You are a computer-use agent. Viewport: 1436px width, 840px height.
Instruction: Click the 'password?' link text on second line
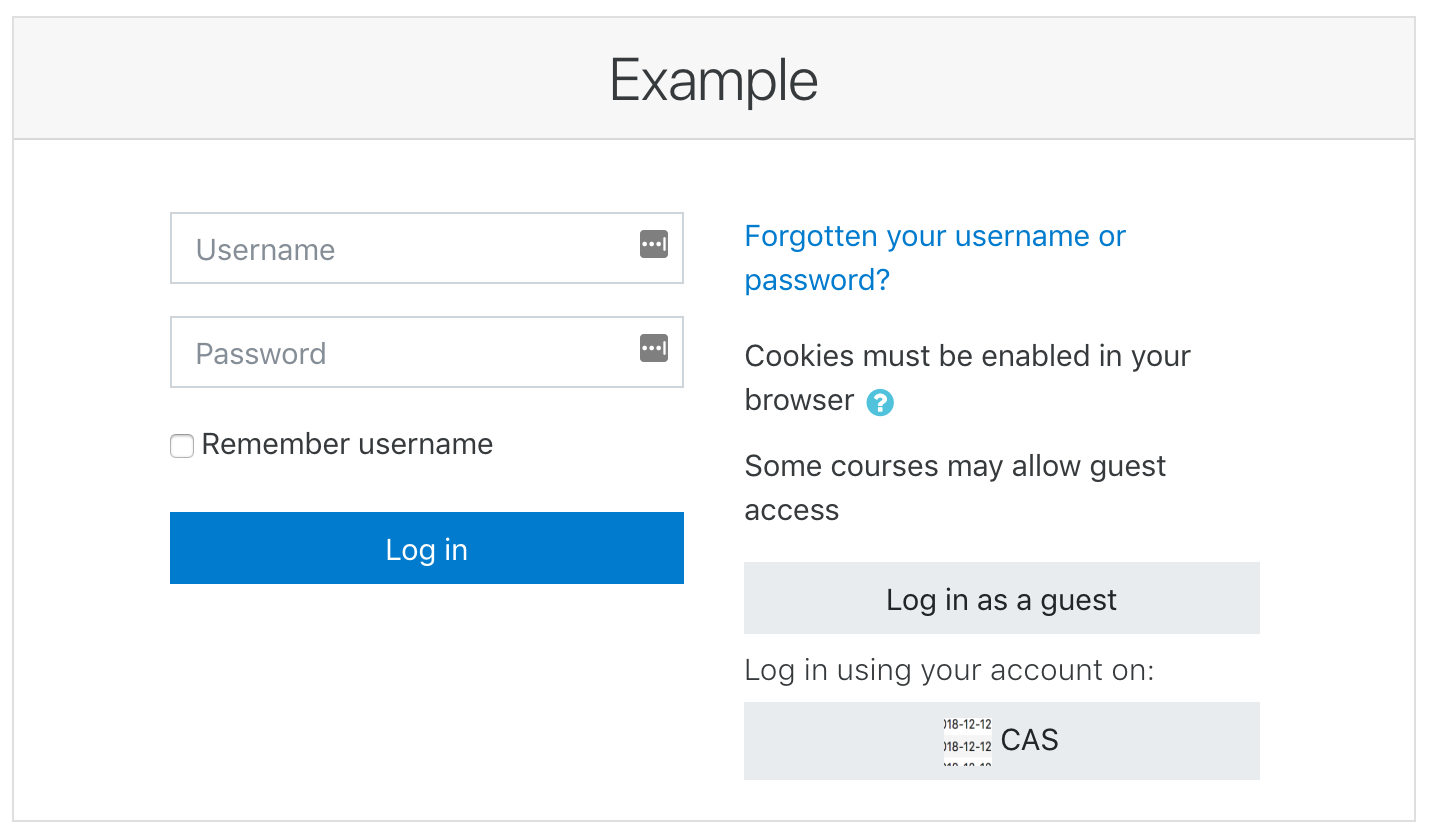tap(817, 280)
